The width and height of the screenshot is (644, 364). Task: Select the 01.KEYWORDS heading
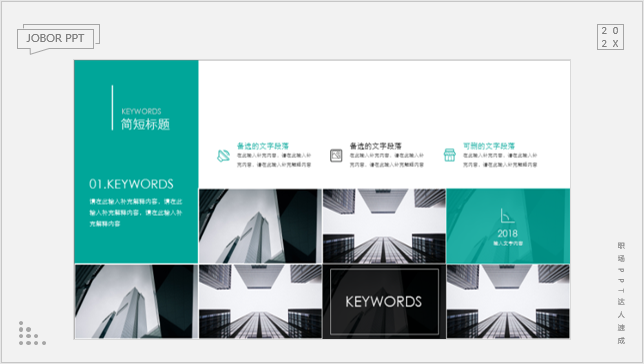pyautogui.click(x=131, y=184)
